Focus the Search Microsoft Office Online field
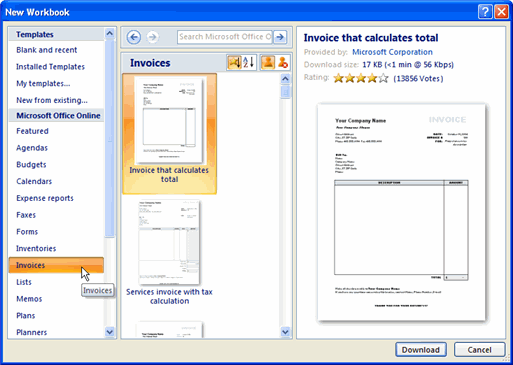 (225, 37)
